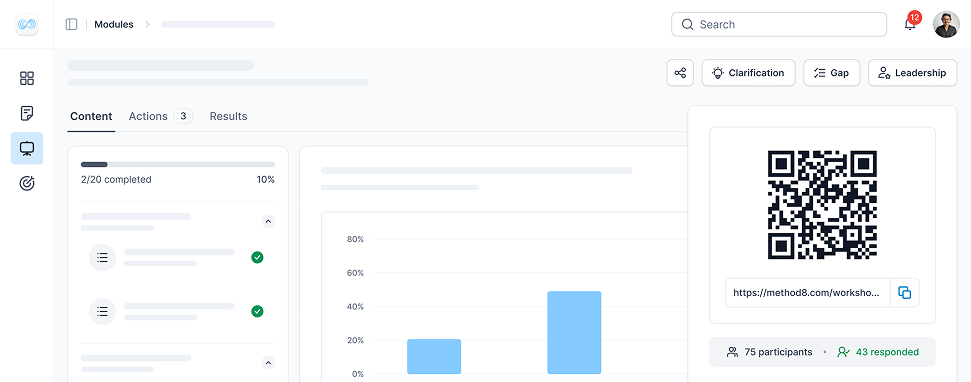Toggle the sidebar panel icon
Image resolution: width=971 pixels, height=382 pixels.
click(71, 25)
